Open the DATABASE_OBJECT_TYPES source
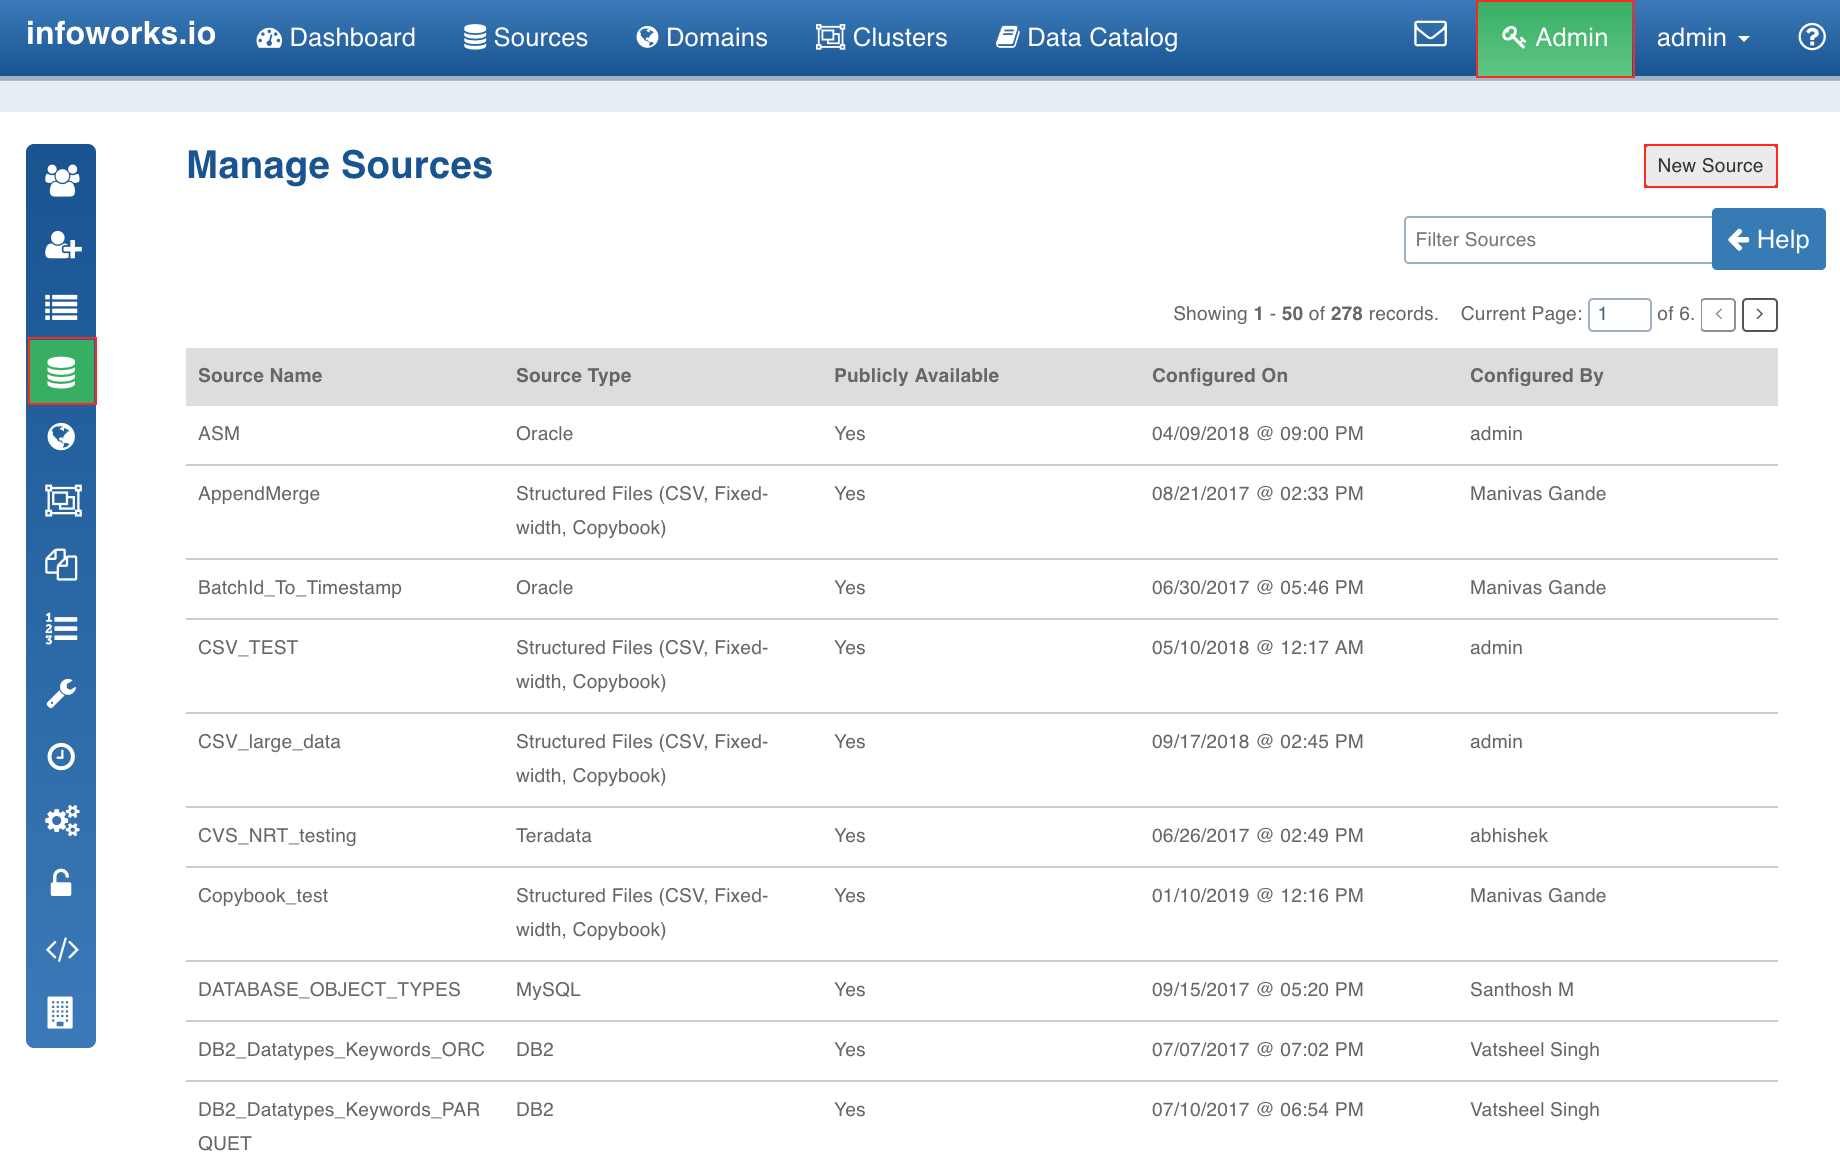The width and height of the screenshot is (1840, 1172). (329, 990)
